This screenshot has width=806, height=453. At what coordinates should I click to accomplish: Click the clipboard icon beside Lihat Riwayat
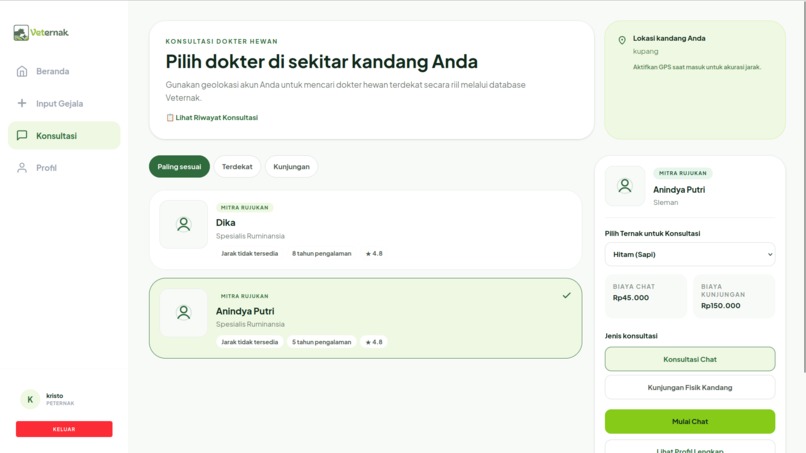(170, 118)
